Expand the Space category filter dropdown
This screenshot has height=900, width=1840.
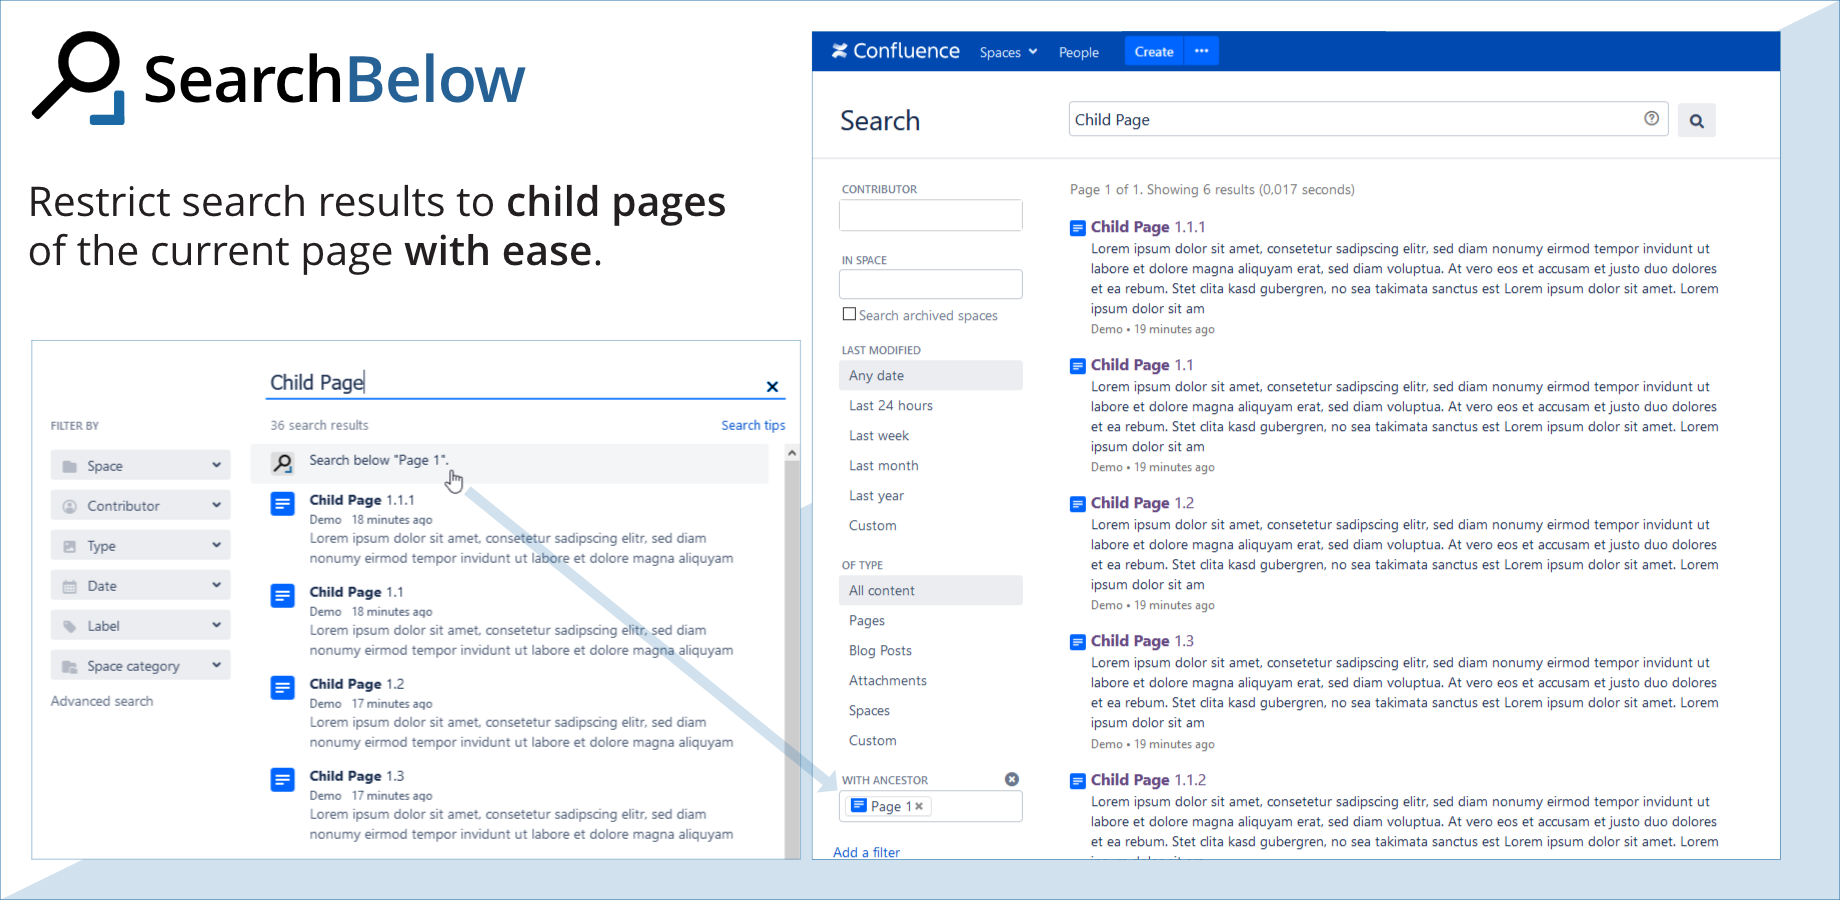140,665
